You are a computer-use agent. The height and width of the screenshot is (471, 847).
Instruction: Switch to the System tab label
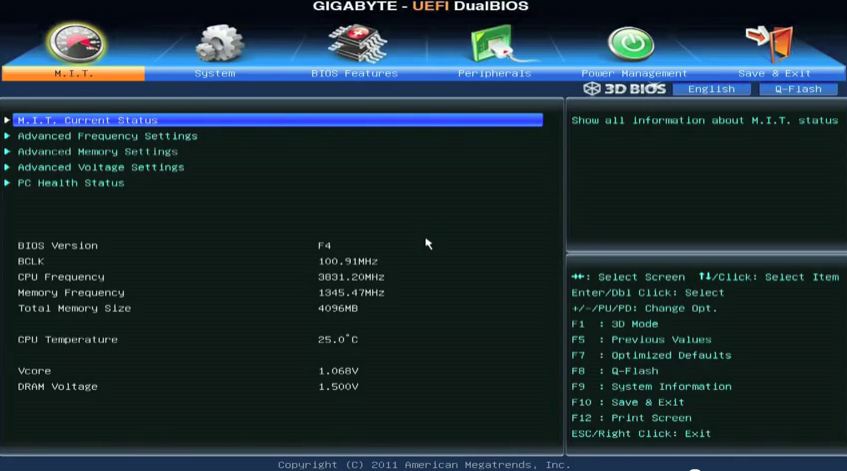click(x=215, y=73)
